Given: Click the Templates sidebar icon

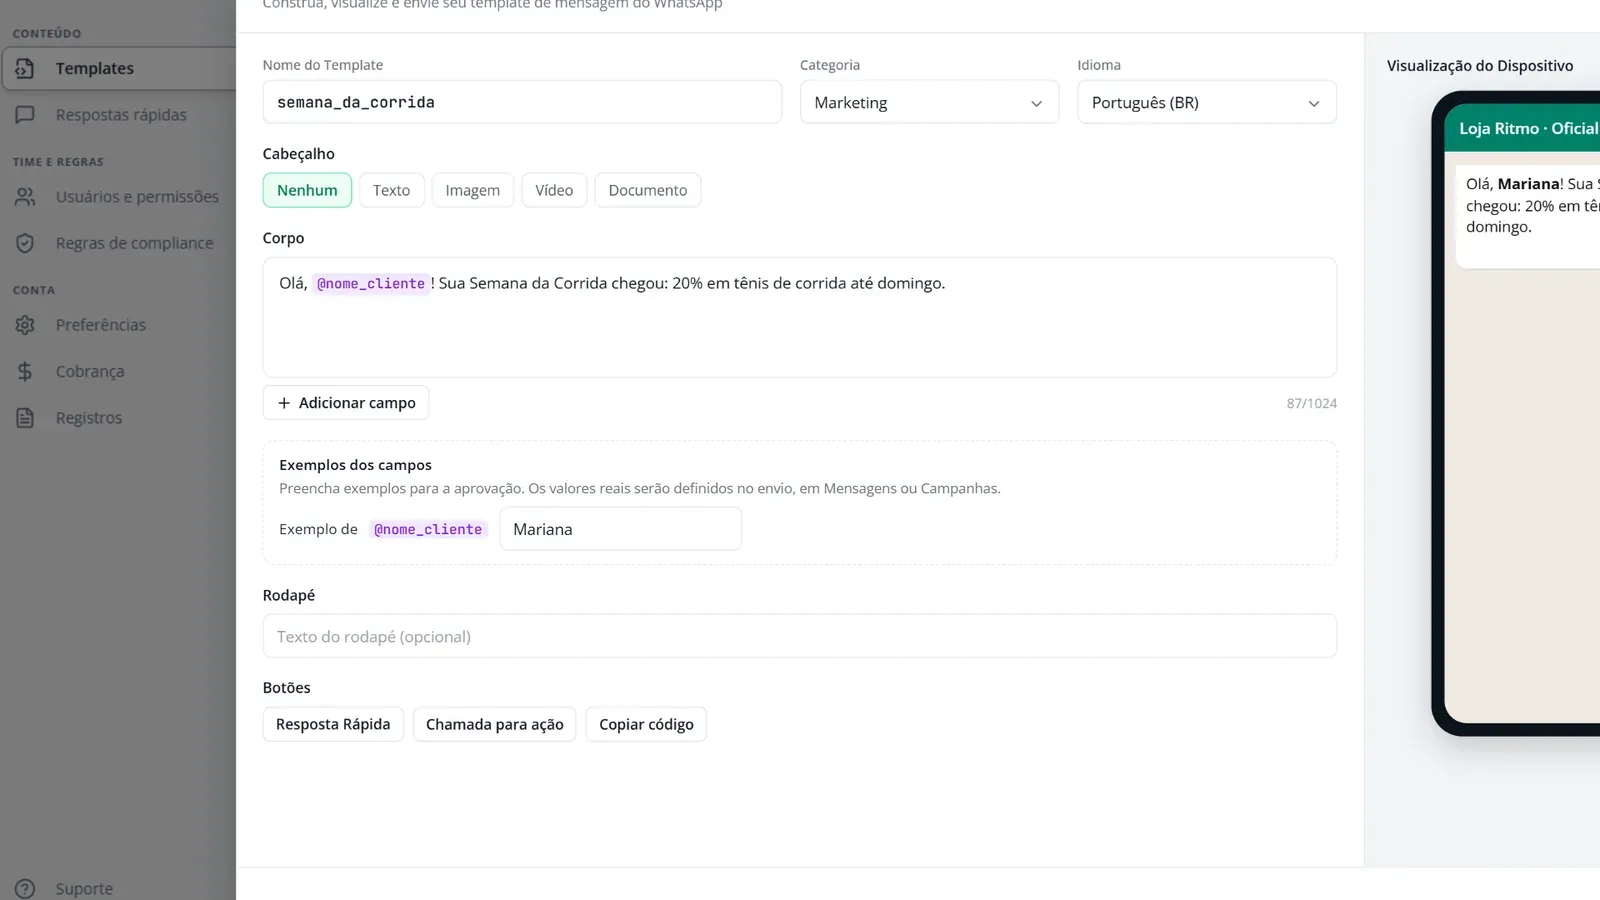Looking at the screenshot, I should (25, 68).
